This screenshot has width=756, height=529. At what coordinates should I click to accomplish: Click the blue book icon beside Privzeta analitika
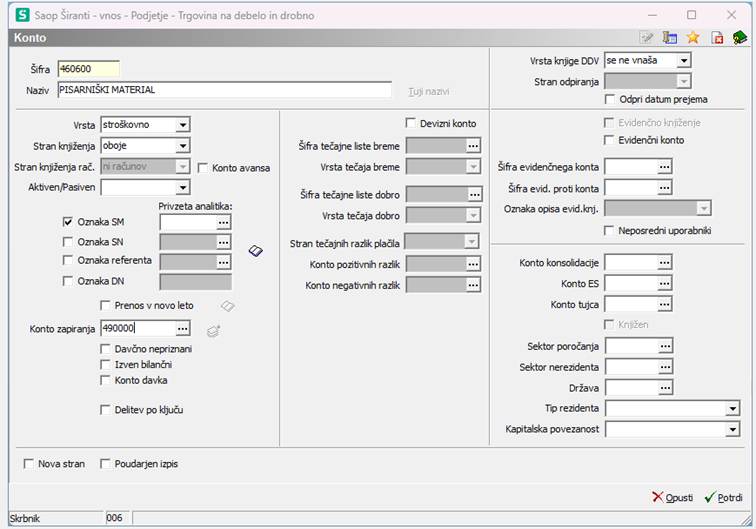[x=256, y=251]
